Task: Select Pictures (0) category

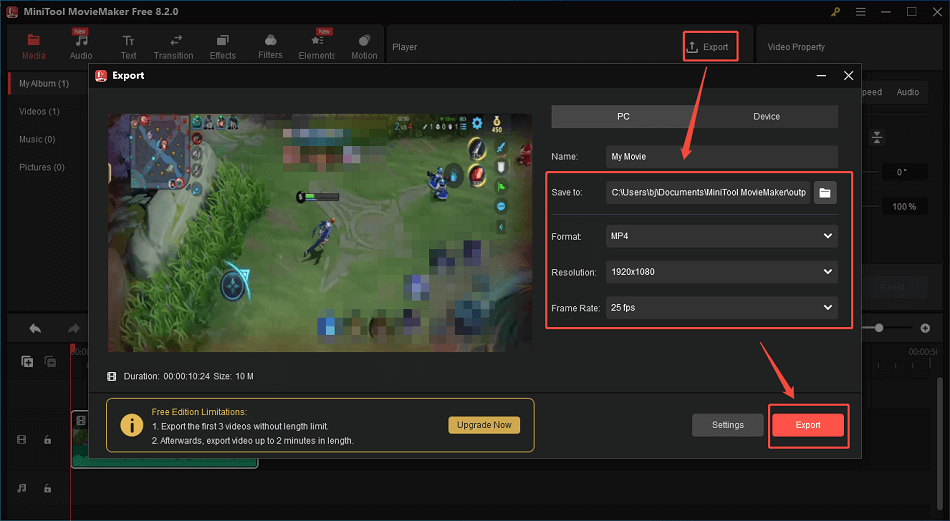Action: pyautogui.click(x=42, y=167)
